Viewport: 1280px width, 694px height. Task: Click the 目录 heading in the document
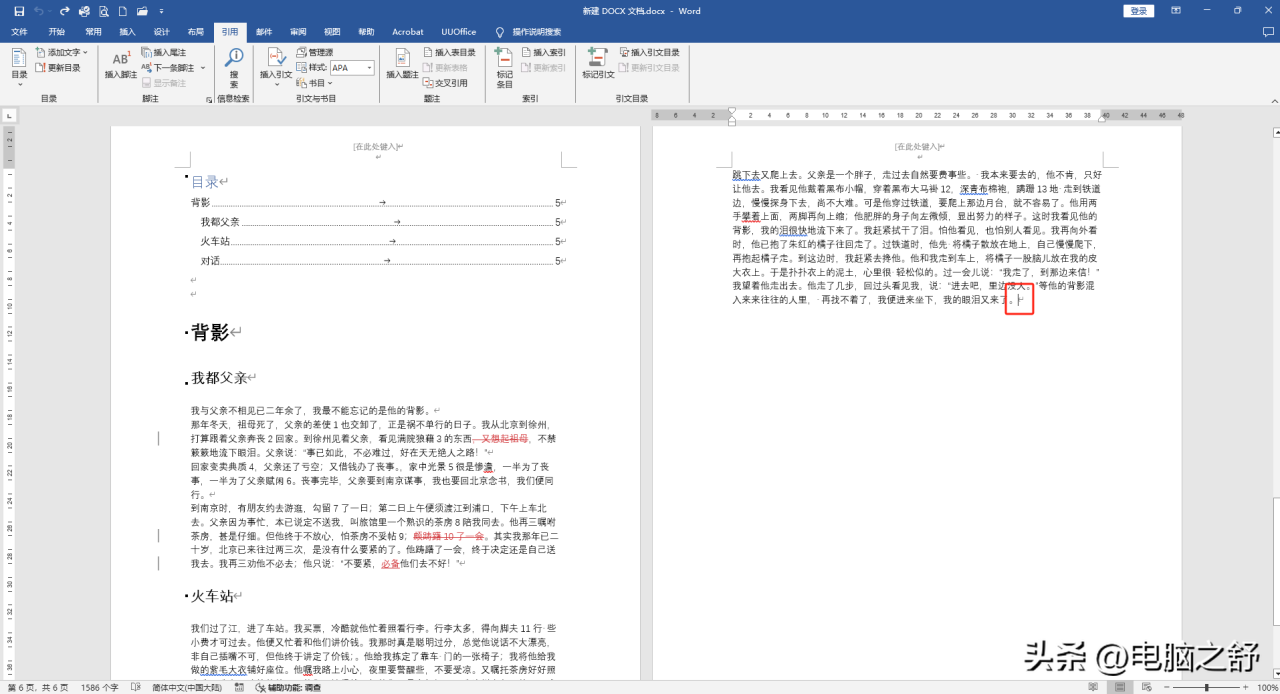coord(205,182)
